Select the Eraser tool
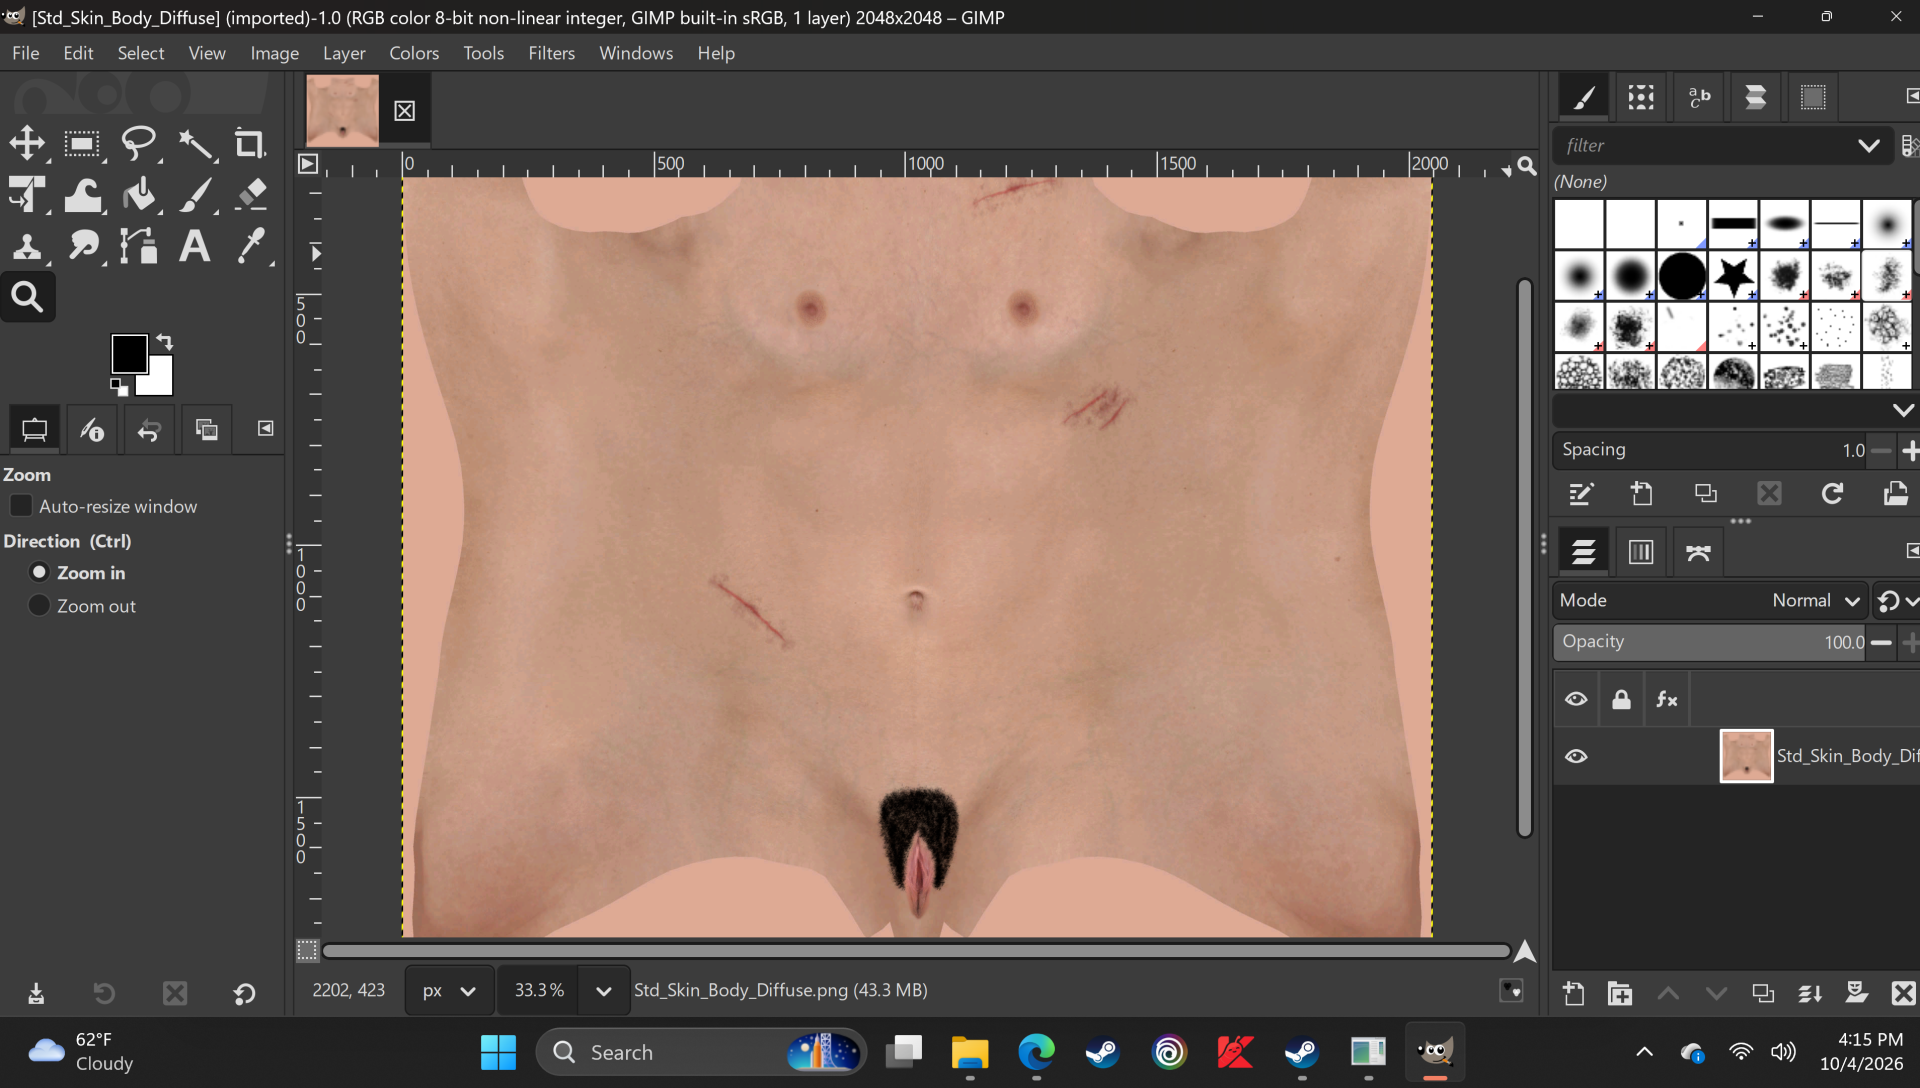1920x1088 pixels. pyautogui.click(x=250, y=194)
